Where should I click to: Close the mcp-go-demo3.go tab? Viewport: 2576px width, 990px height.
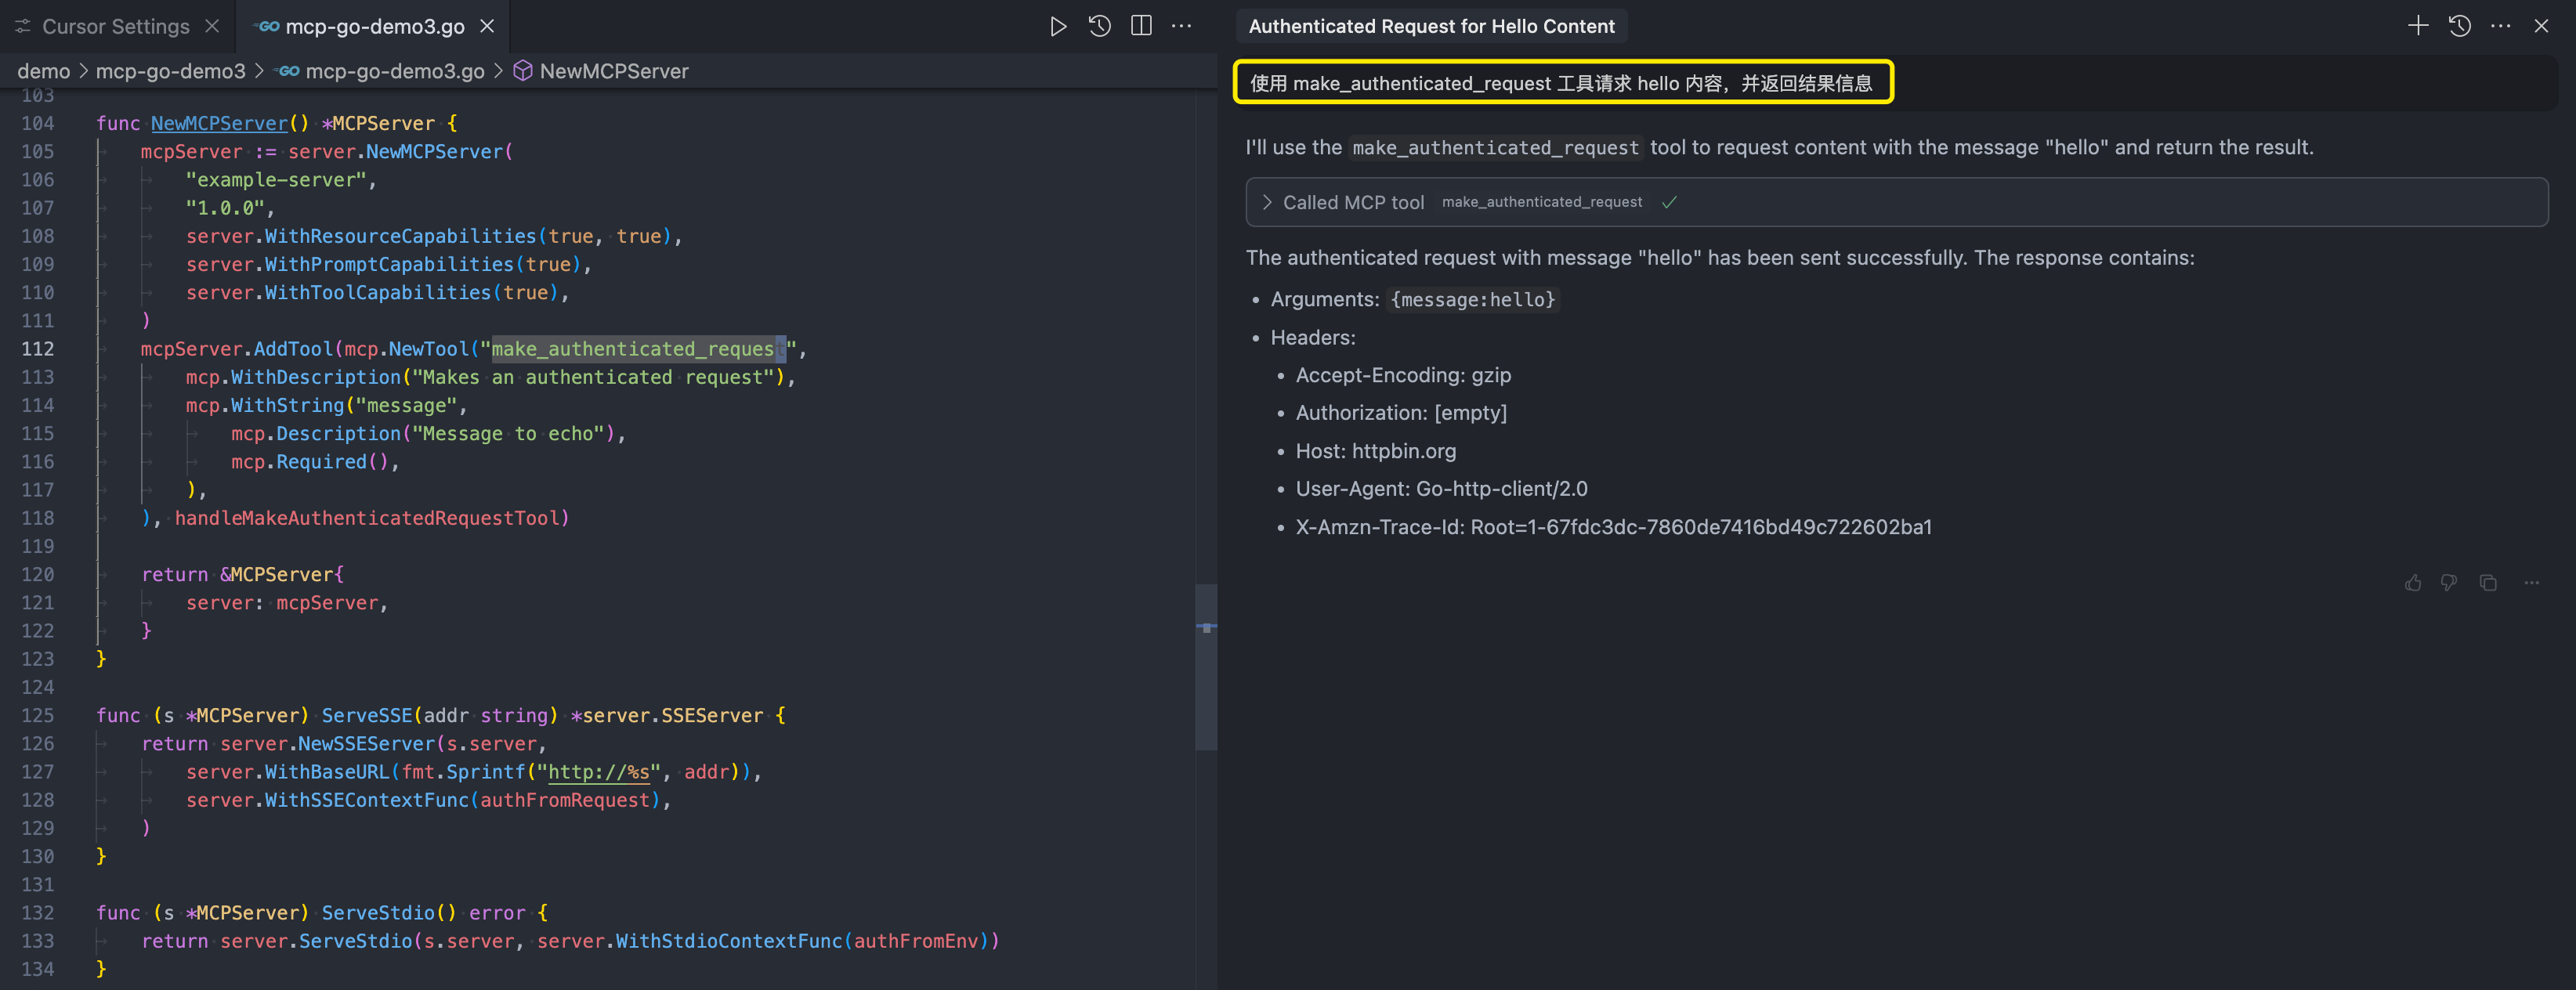point(487,26)
